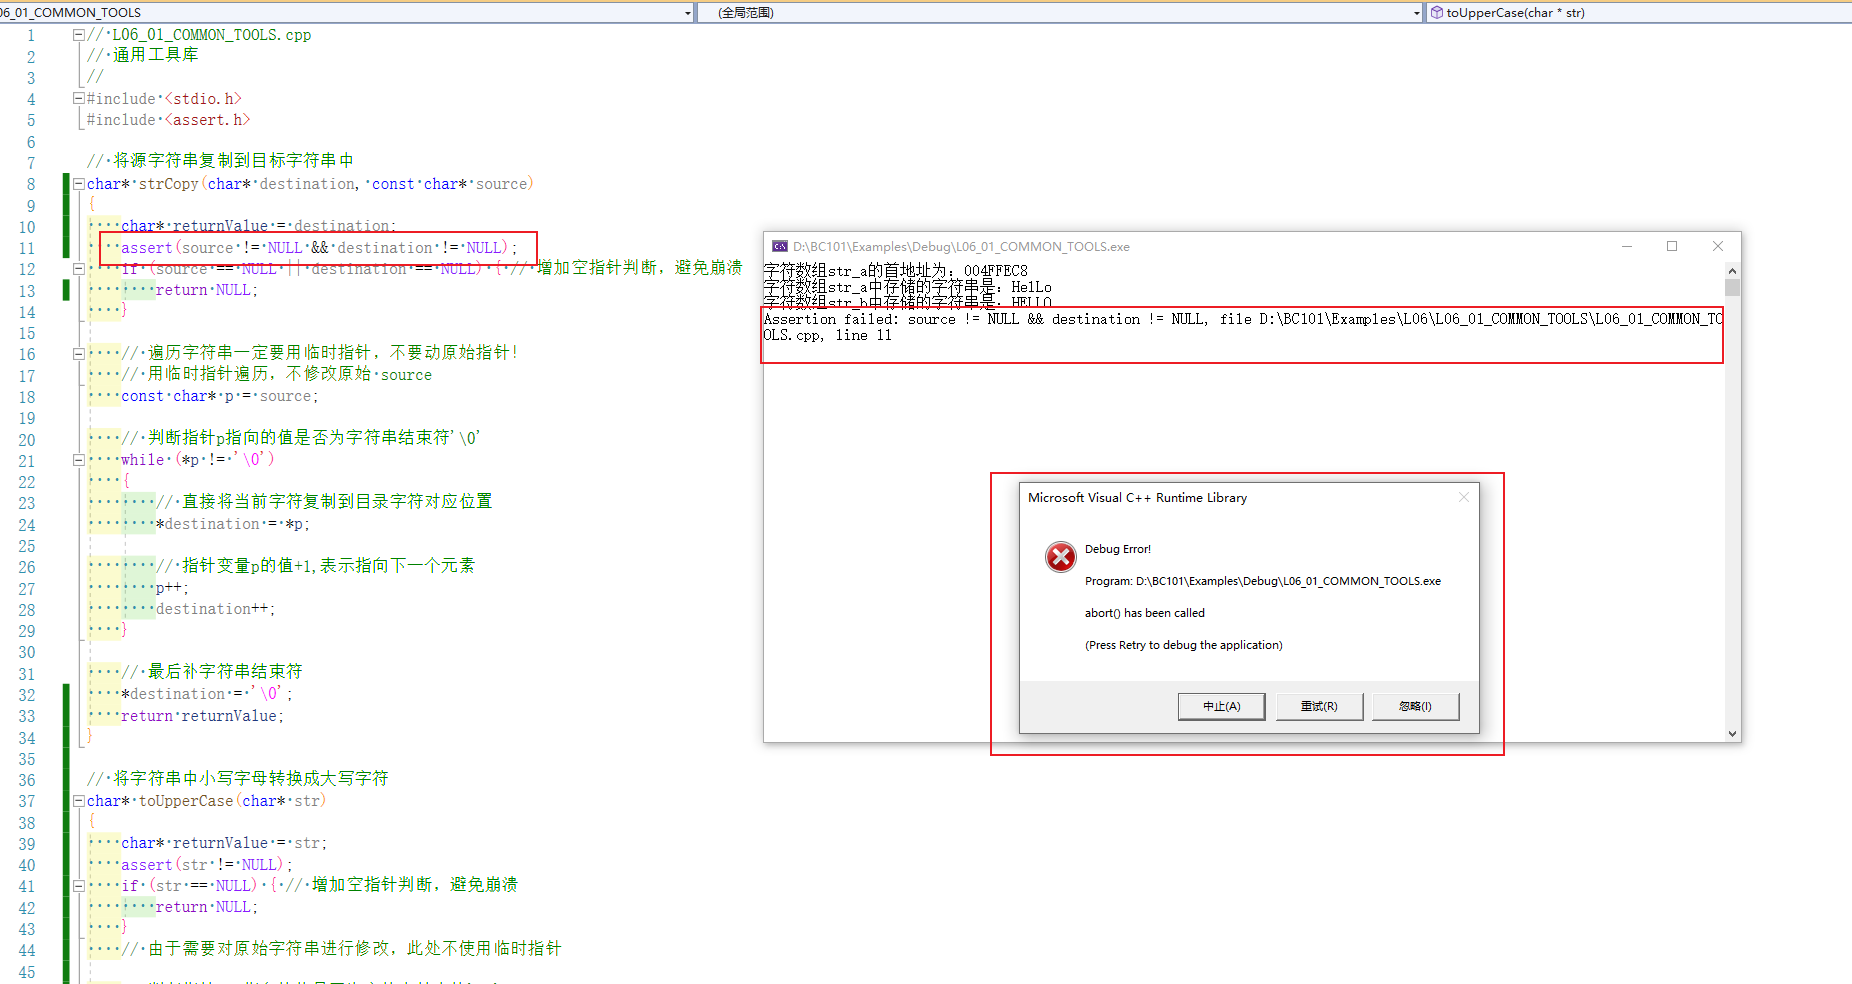The height and width of the screenshot is (984, 1852).
Task: Click the scrollbar down arrow in console window
Action: pos(1731,733)
